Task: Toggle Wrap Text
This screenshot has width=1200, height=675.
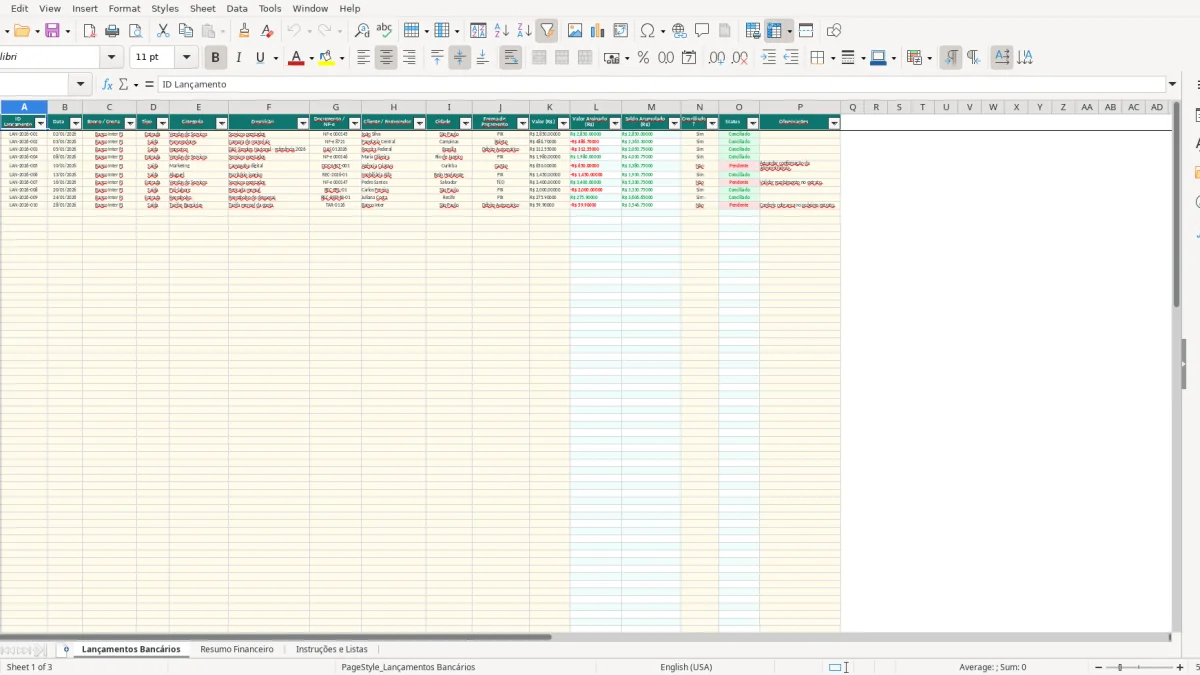Action: 511,58
